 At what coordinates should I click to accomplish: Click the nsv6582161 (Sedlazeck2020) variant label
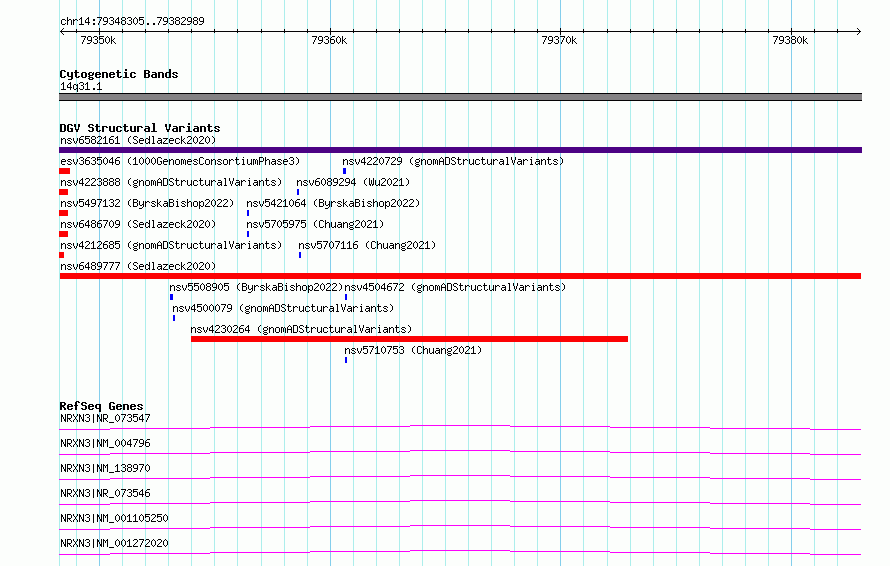pos(138,140)
